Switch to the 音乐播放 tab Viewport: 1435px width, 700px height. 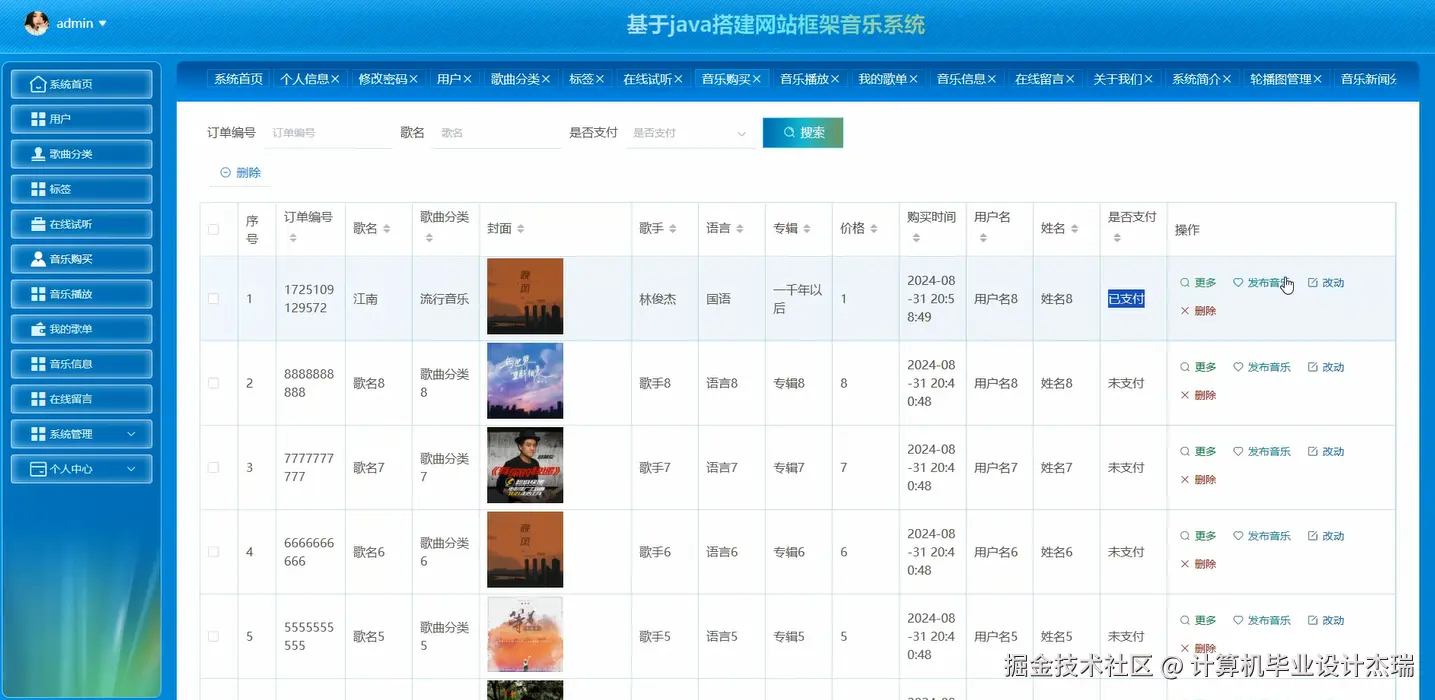click(810, 79)
